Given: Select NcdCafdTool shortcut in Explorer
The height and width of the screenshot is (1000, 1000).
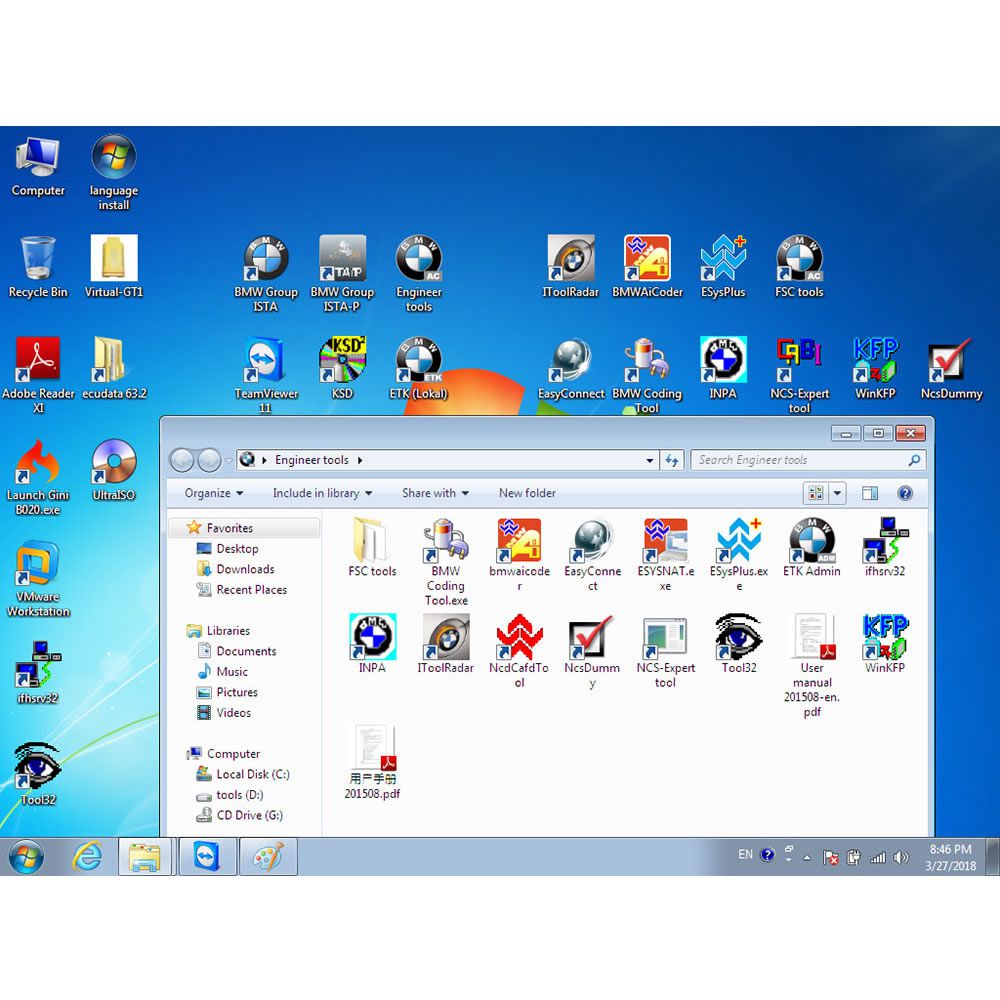Looking at the screenshot, I should pyautogui.click(x=519, y=651).
